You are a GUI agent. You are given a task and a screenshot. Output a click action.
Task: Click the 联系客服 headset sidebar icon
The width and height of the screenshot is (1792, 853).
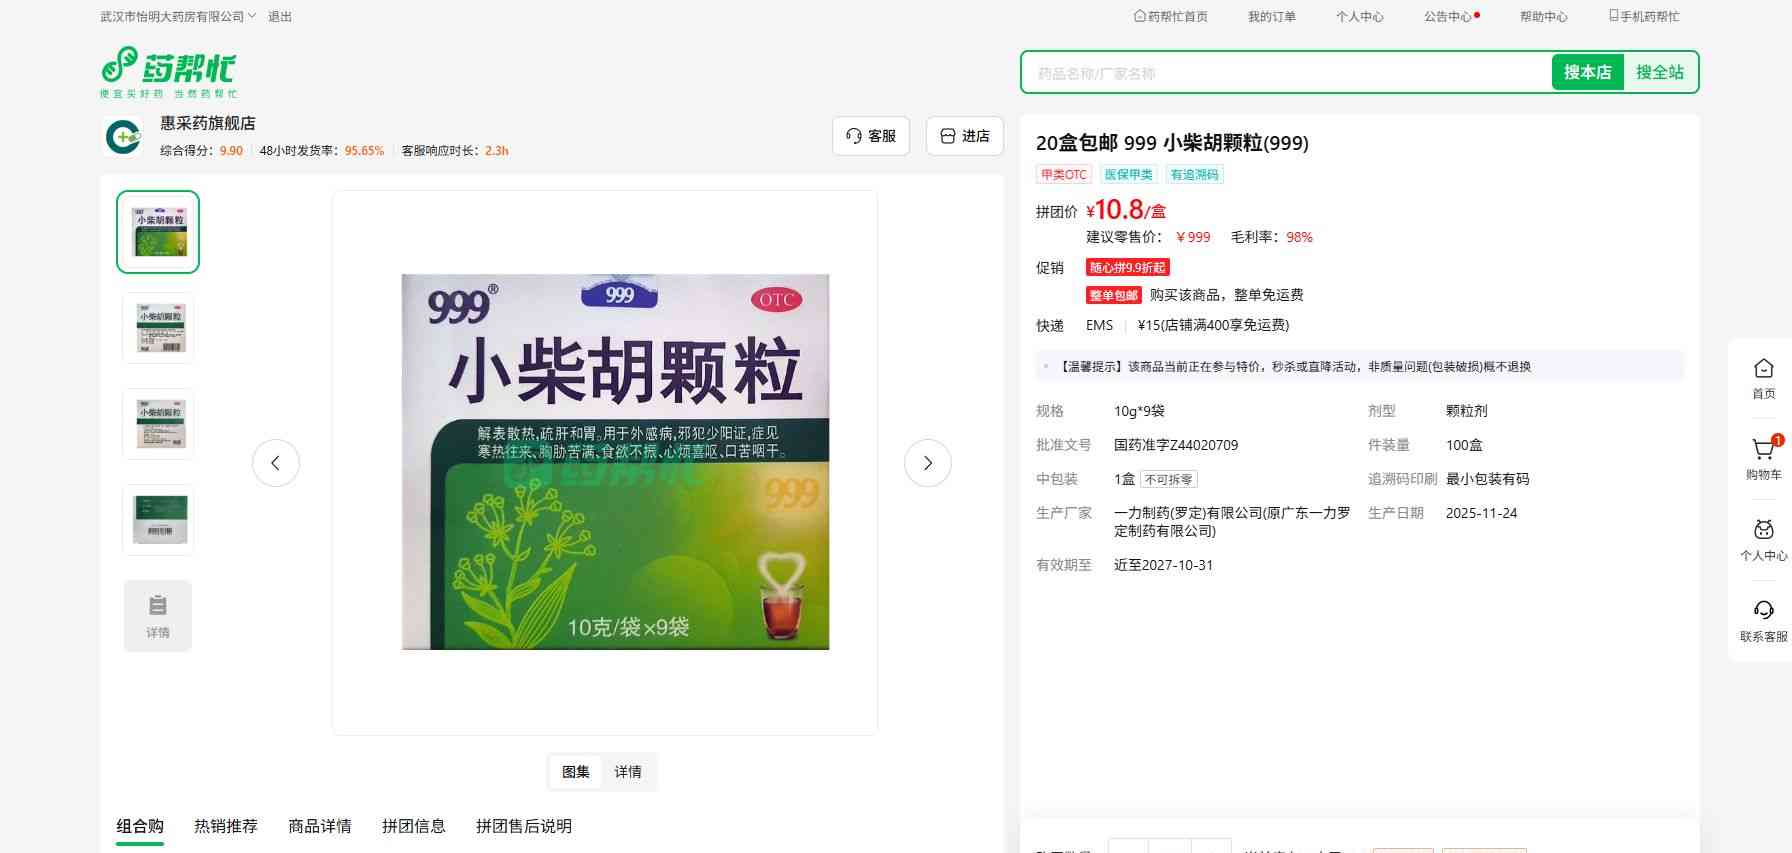pyautogui.click(x=1763, y=620)
